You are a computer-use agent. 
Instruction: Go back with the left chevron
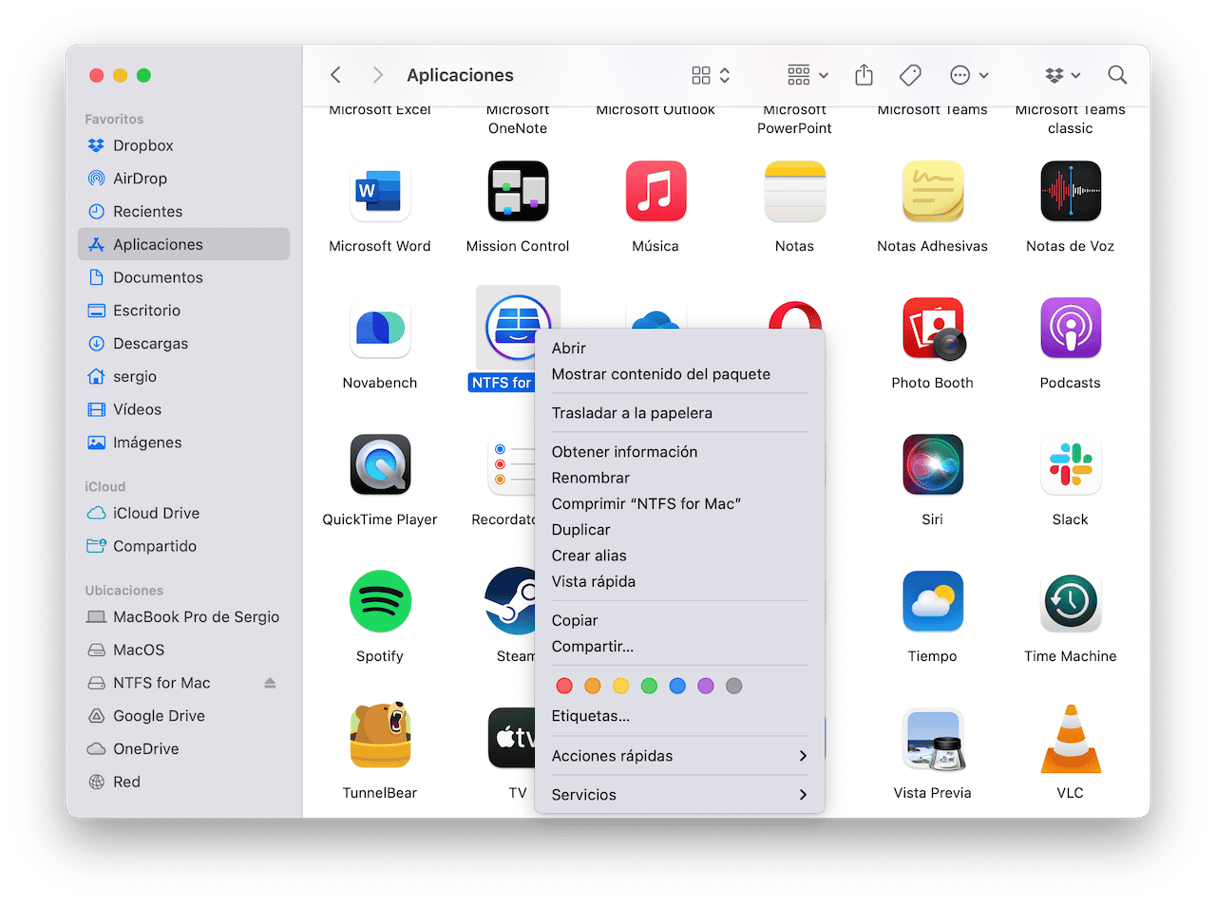[x=336, y=75]
